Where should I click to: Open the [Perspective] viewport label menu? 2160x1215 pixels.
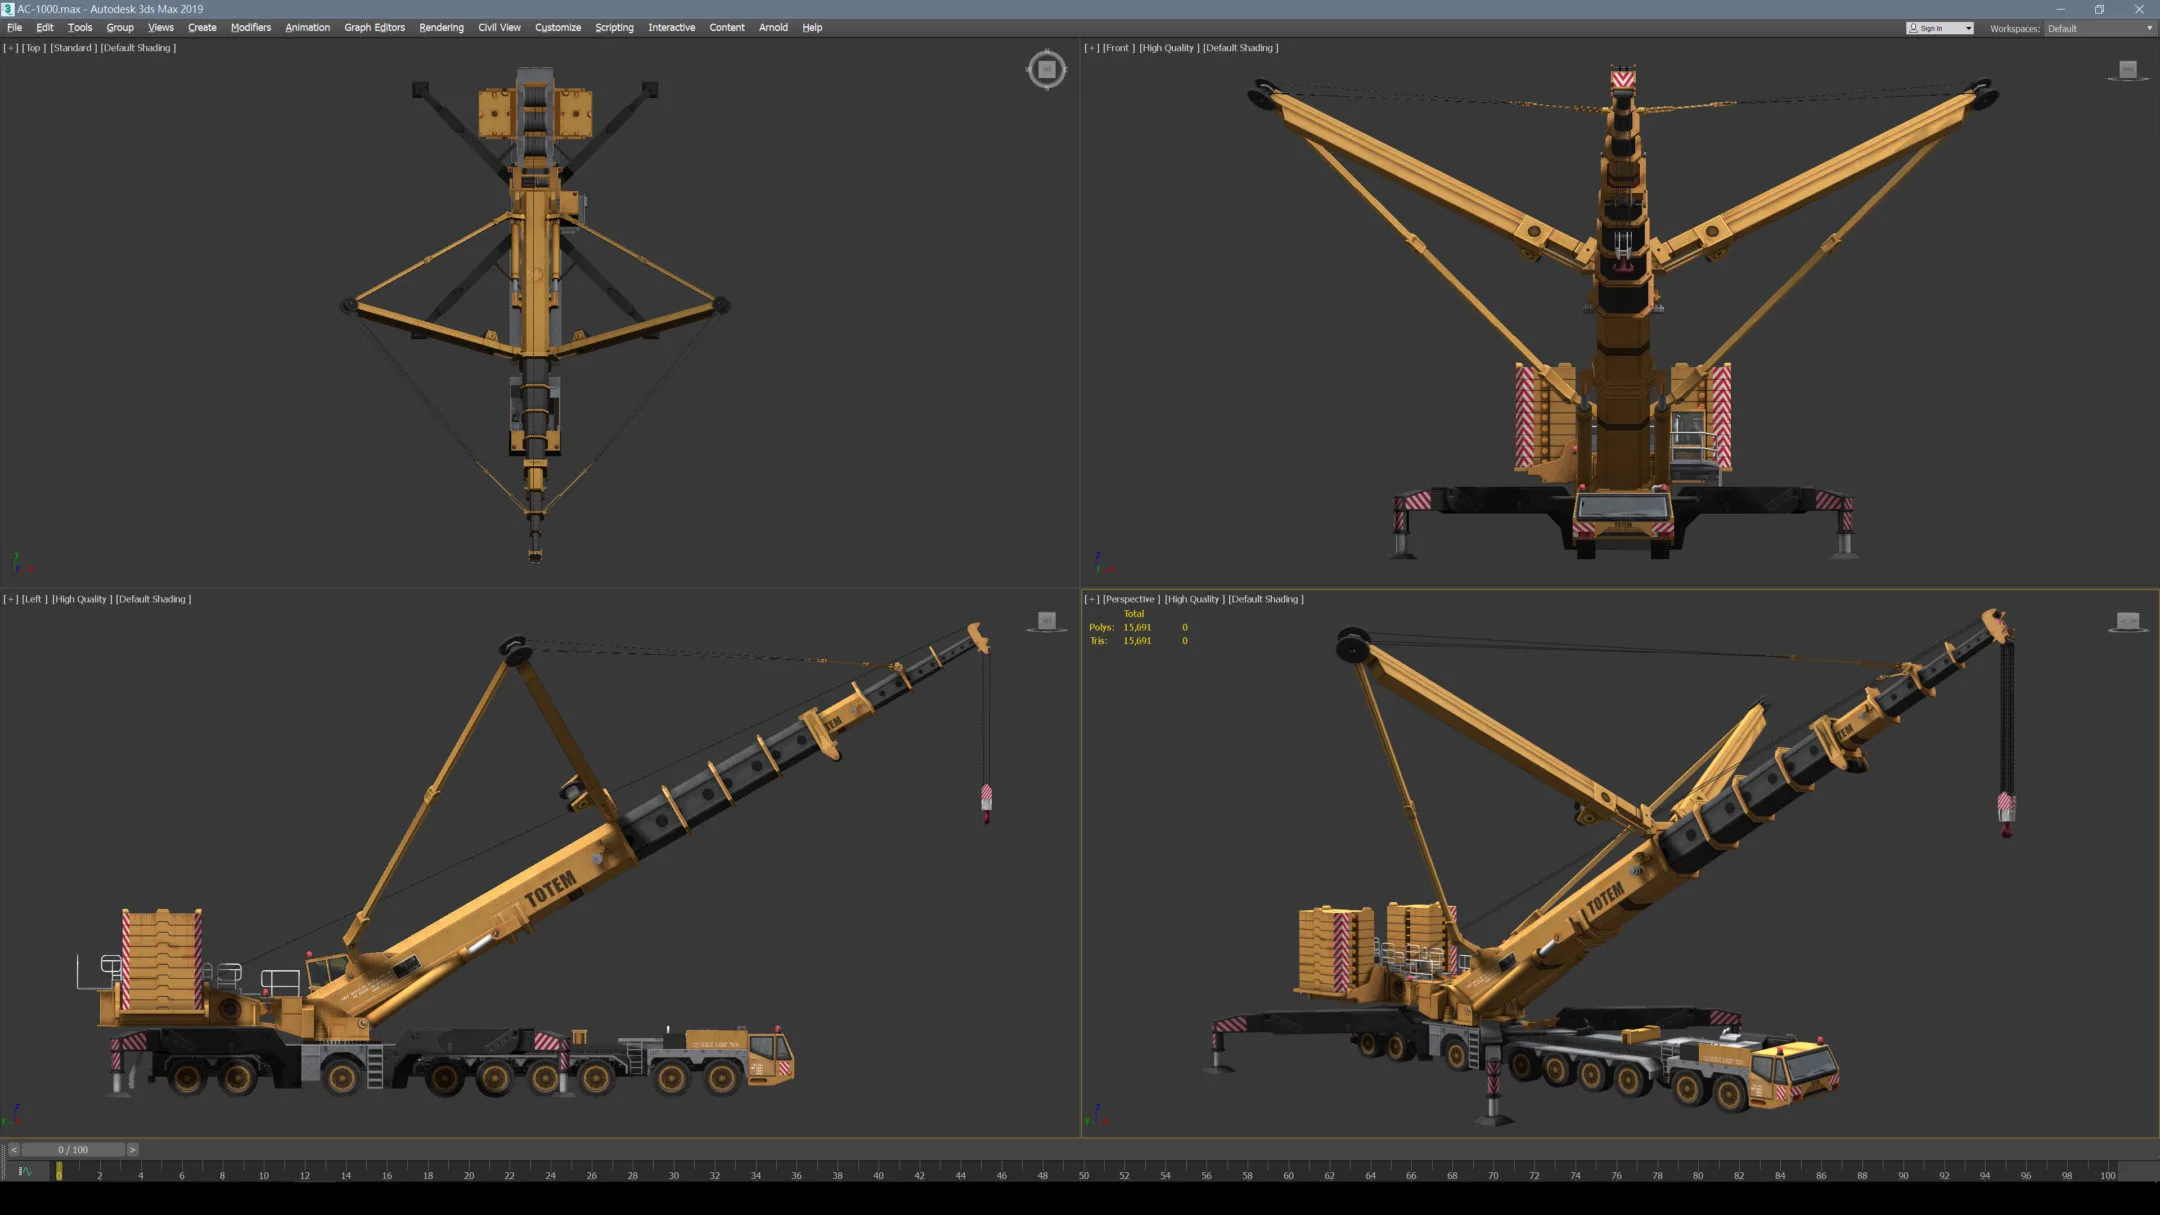click(1131, 599)
